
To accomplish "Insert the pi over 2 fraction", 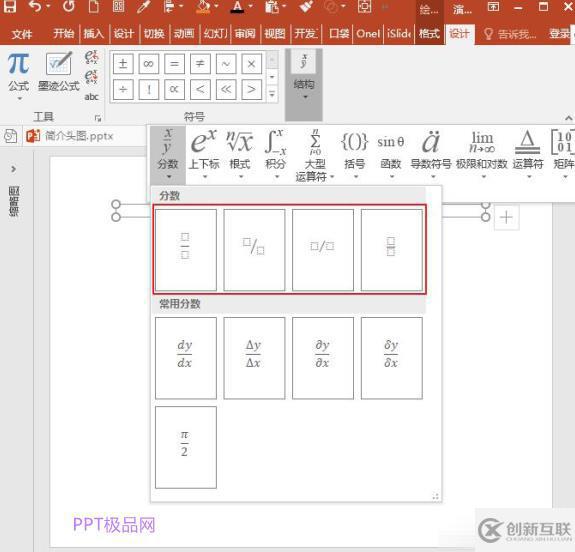I will click(186, 447).
